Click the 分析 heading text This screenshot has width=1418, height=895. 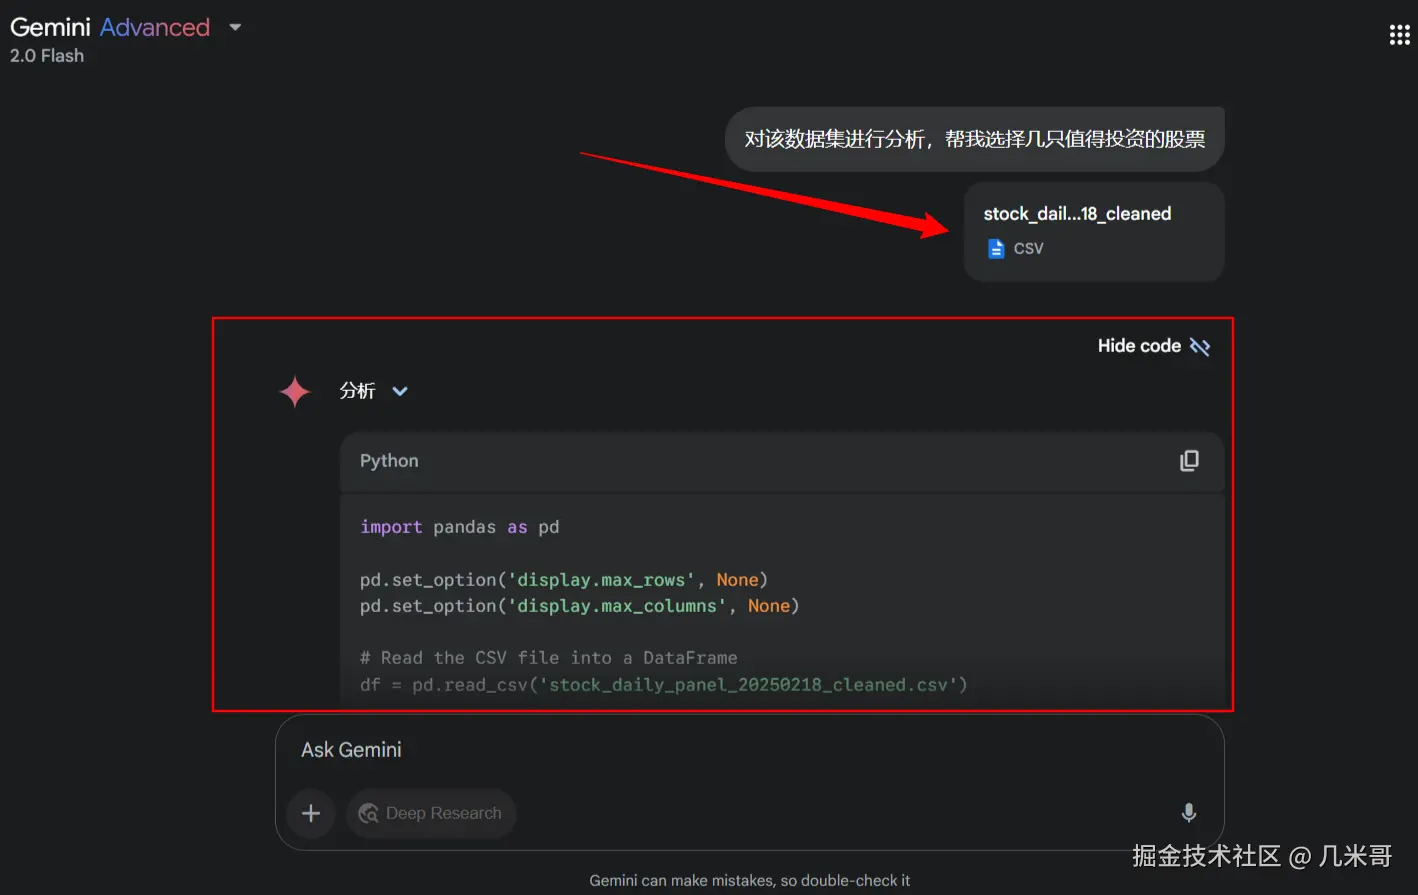357,391
